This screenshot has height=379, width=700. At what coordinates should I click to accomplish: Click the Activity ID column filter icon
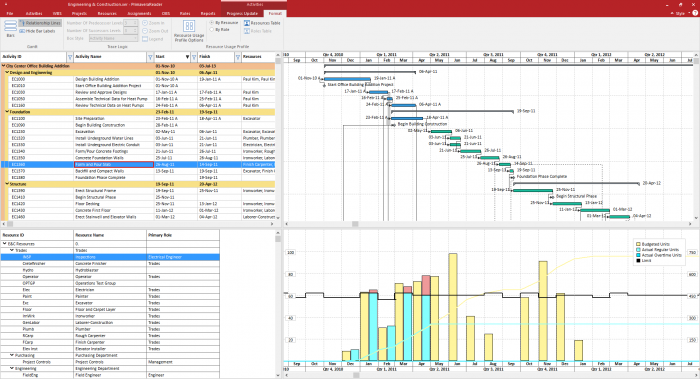tap(70, 57)
